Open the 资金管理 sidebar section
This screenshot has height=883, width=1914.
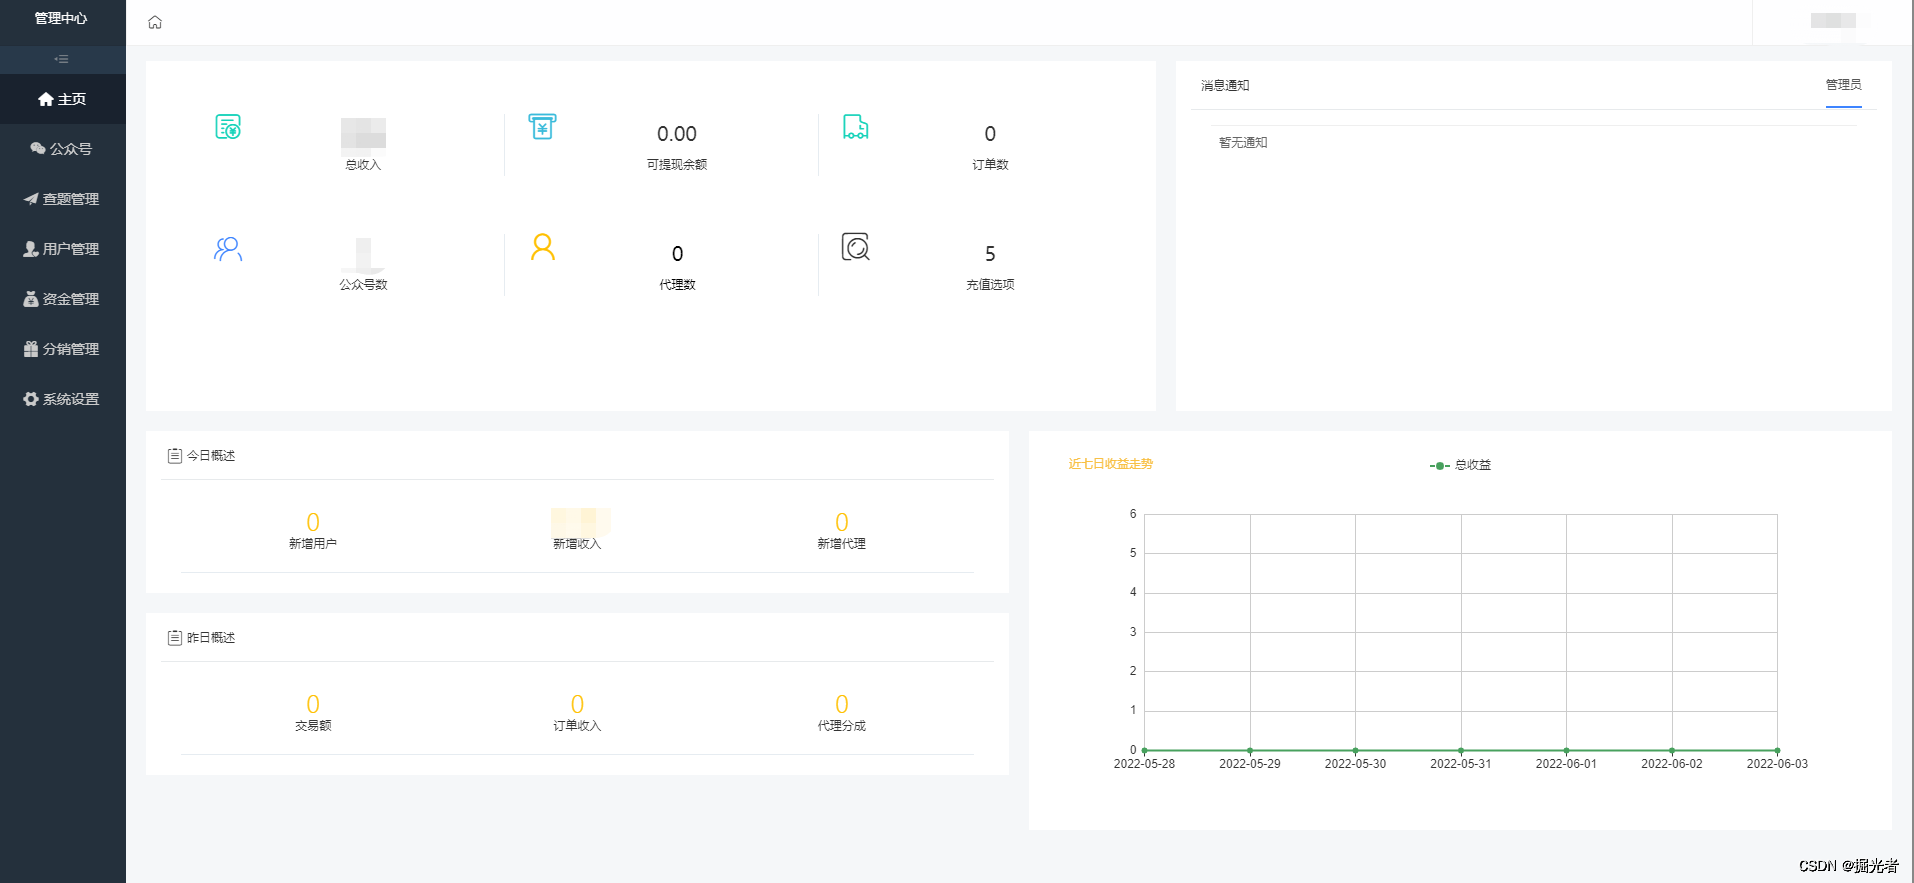tap(63, 299)
